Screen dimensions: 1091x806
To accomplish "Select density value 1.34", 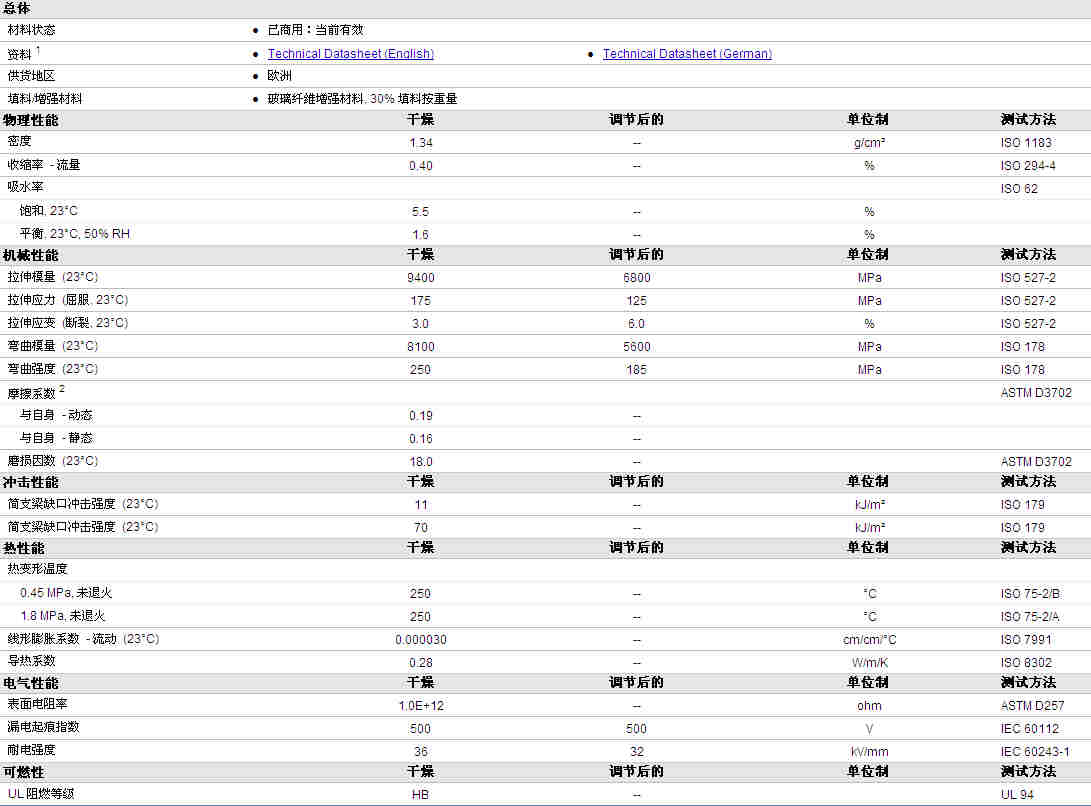I will click(x=420, y=143).
